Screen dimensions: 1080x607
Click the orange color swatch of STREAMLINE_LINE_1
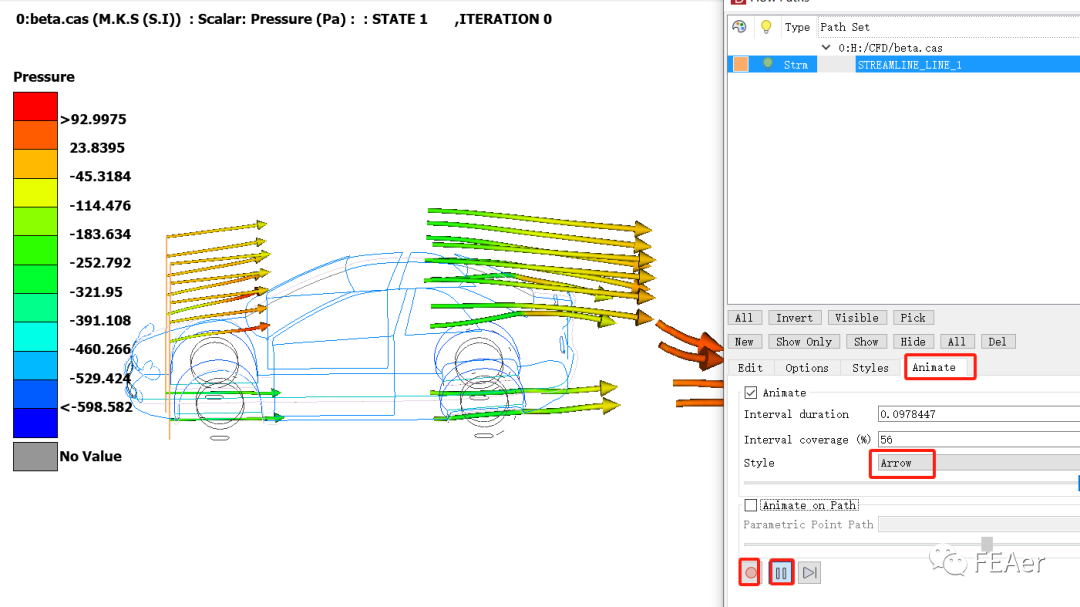point(741,64)
